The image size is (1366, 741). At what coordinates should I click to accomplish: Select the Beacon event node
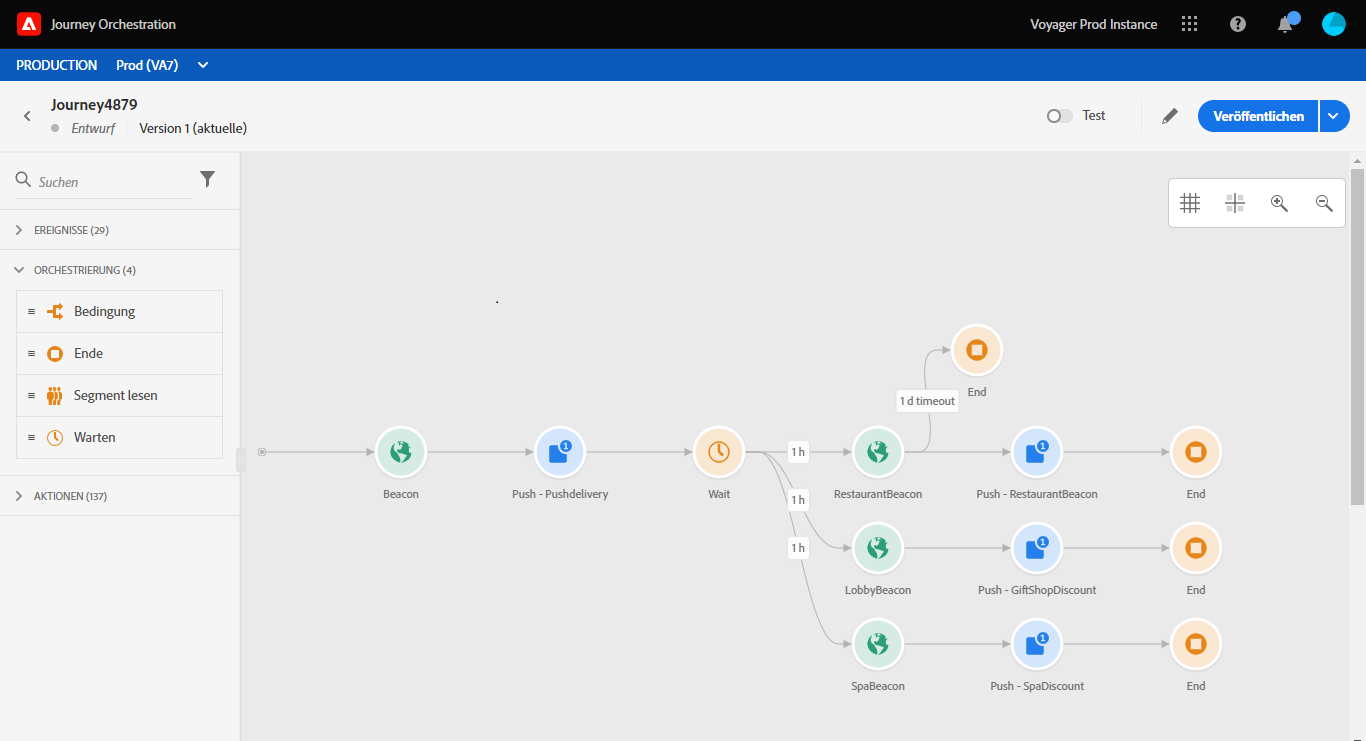401,452
